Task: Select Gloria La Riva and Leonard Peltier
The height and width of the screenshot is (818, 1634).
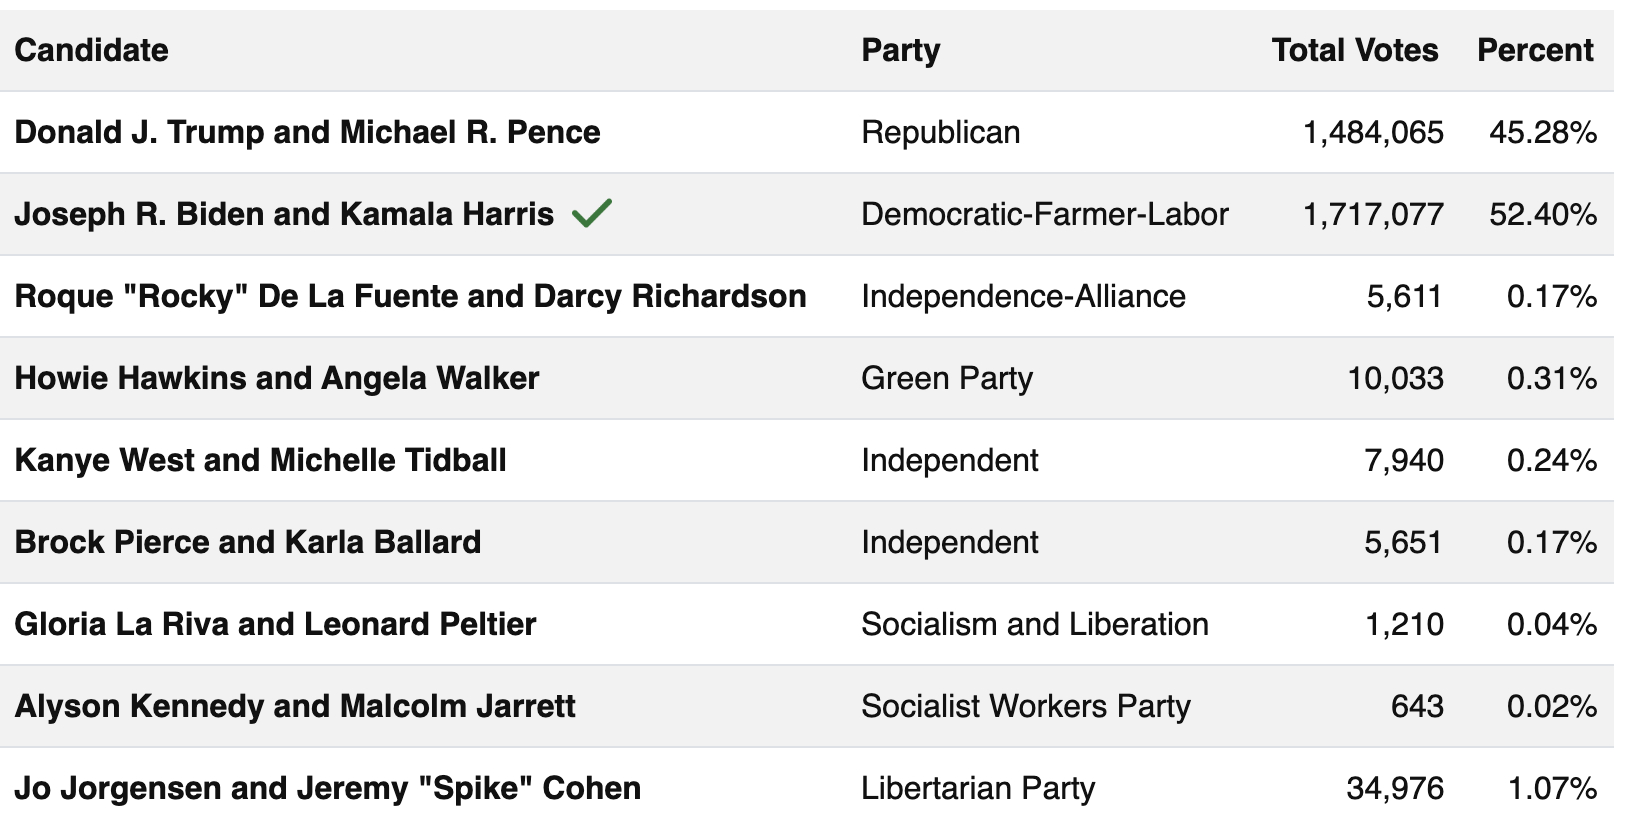Action: (x=275, y=624)
